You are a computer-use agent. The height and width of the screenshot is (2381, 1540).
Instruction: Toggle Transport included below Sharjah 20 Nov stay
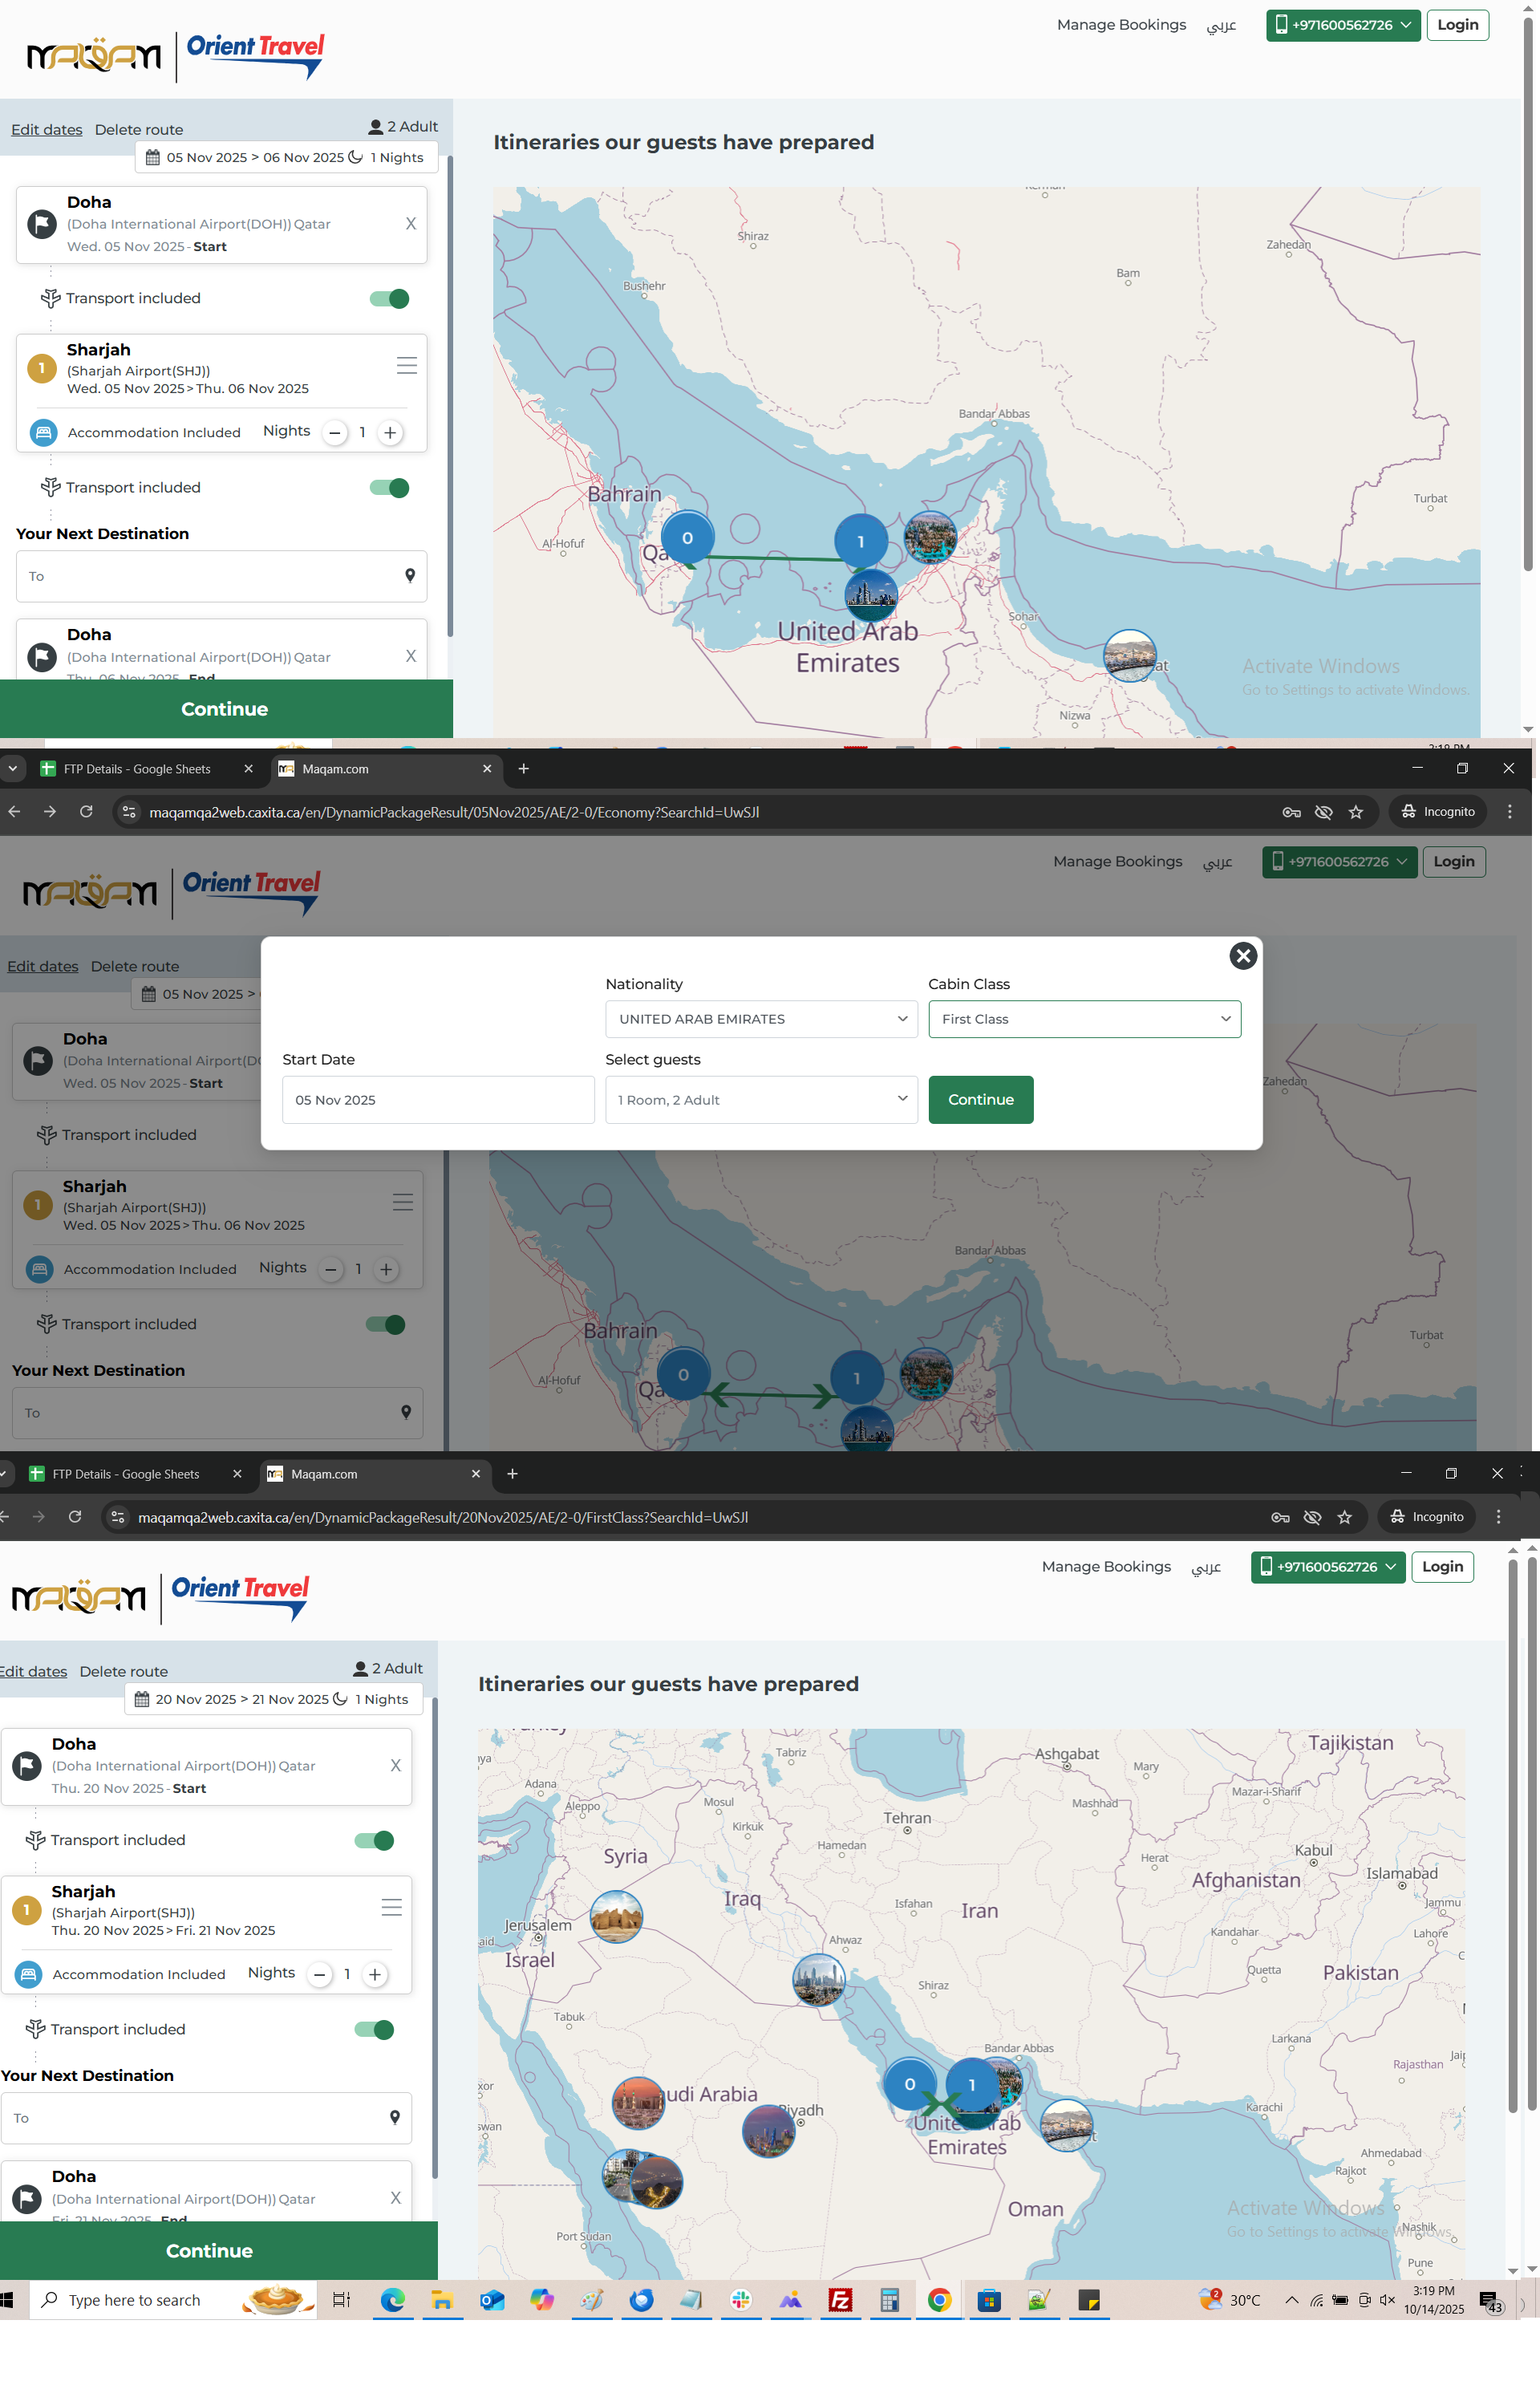[374, 2029]
